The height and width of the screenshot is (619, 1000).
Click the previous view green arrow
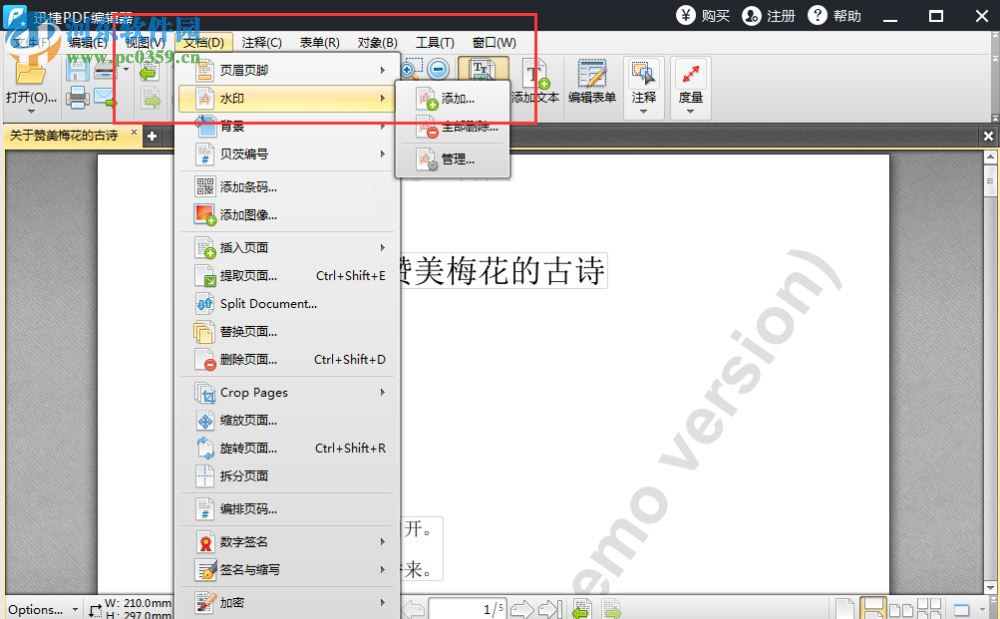coord(583,606)
